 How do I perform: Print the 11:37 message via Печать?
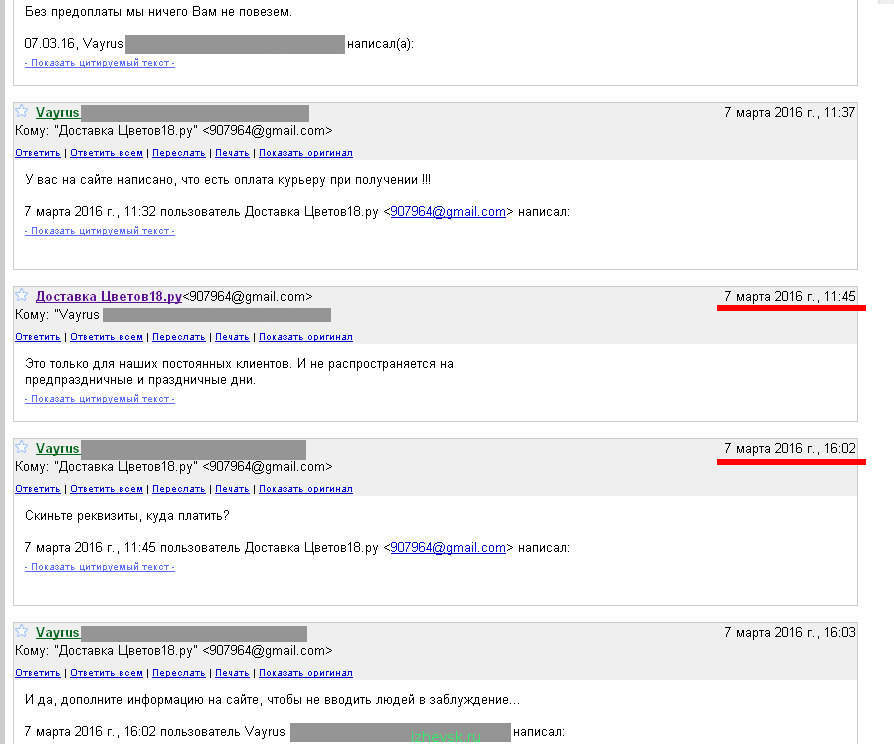[232, 153]
